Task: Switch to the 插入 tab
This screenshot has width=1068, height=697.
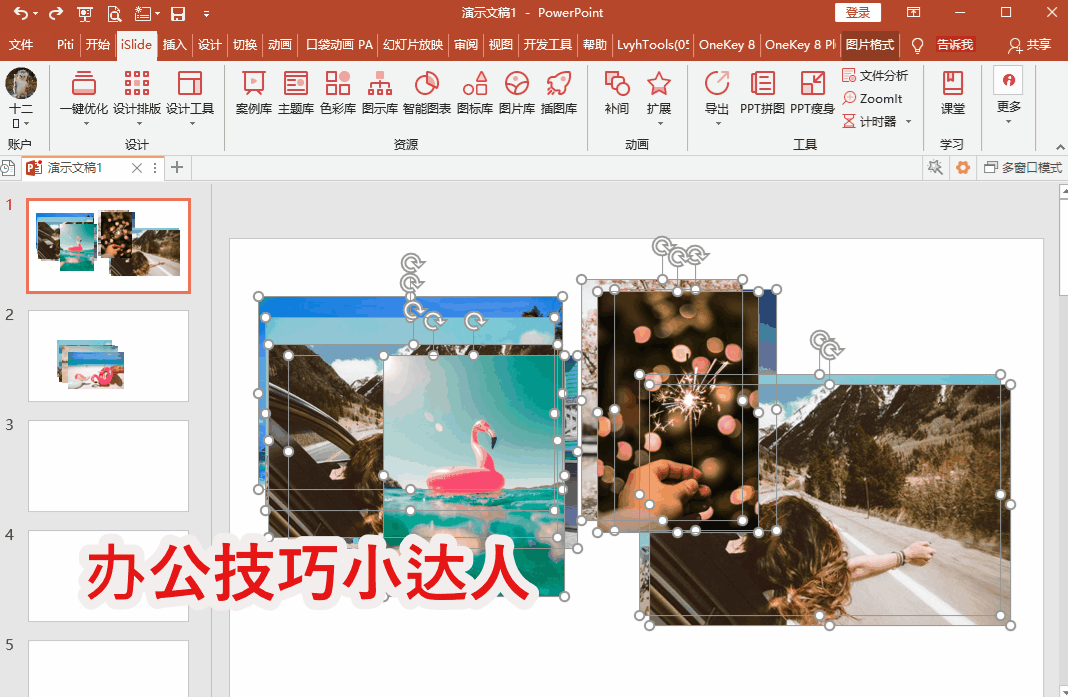Action: (174, 44)
